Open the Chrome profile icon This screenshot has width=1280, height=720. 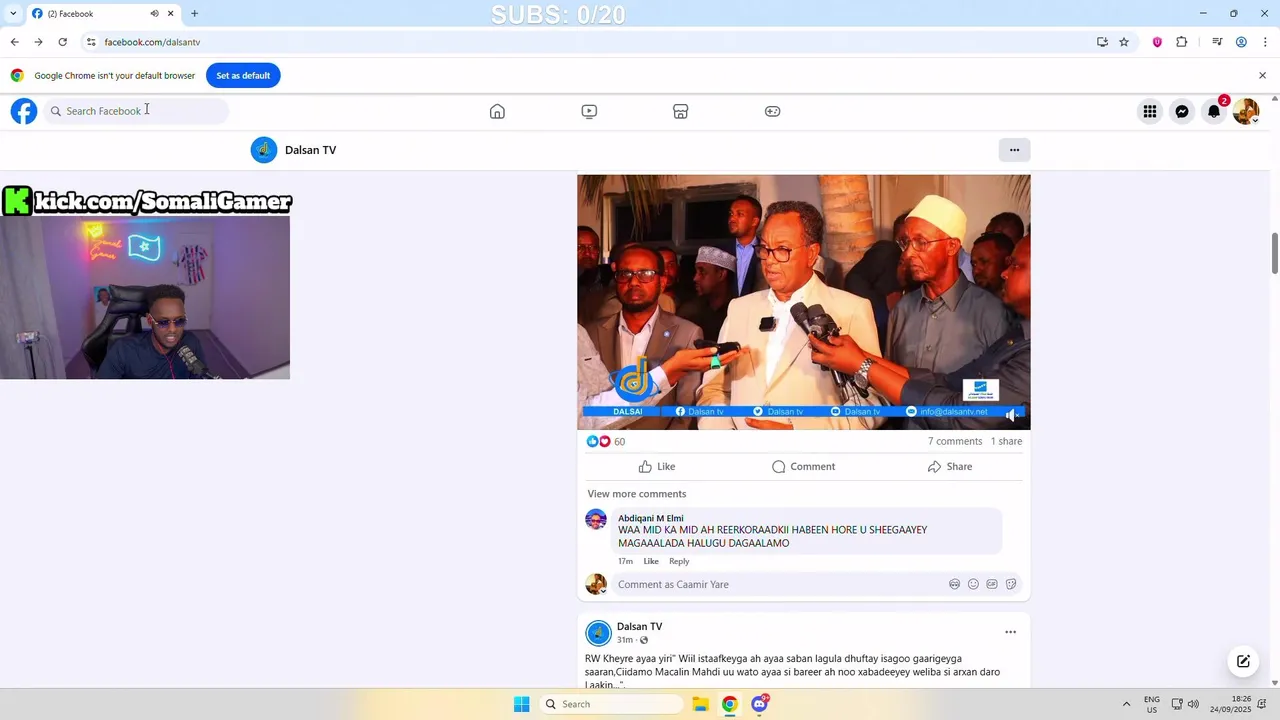pos(1241,42)
